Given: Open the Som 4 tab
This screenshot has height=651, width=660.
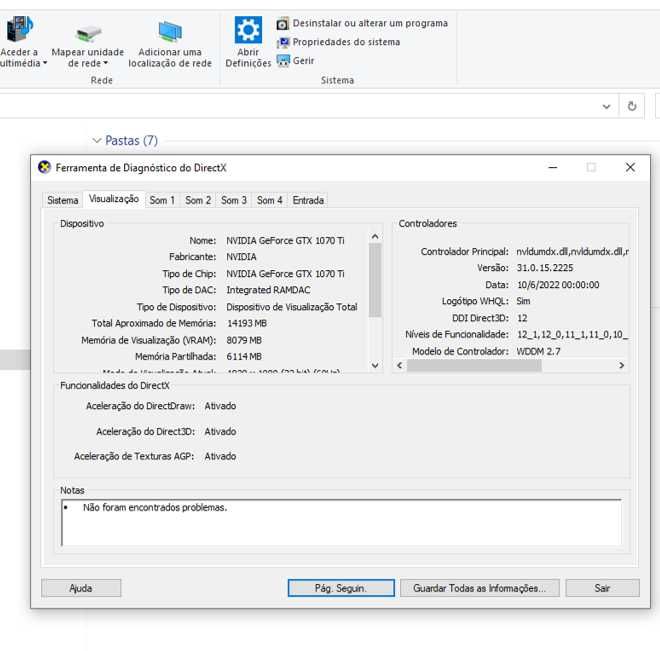Looking at the screenshot, I should (x=269, y=200).
